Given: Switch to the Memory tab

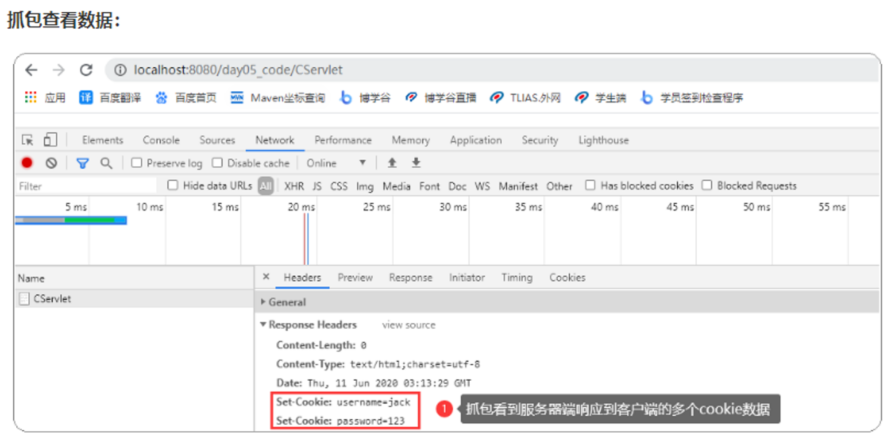Looking at the screenshot, I should (411, 140).
